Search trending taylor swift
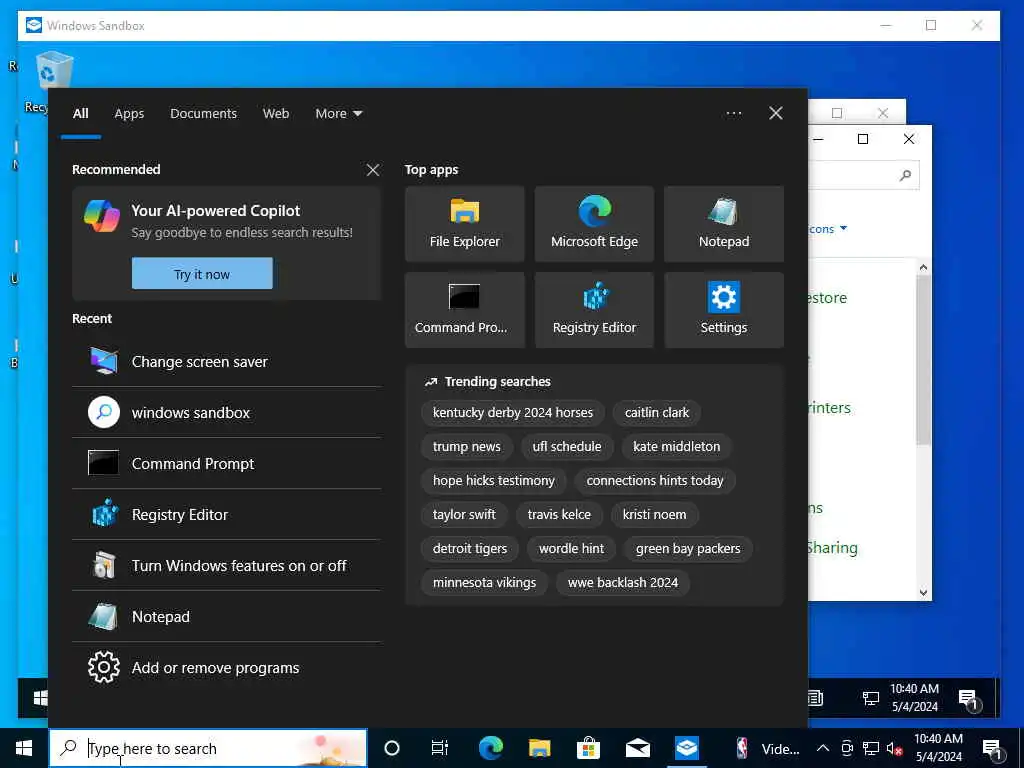1024x768 pixels. (464, 515)
